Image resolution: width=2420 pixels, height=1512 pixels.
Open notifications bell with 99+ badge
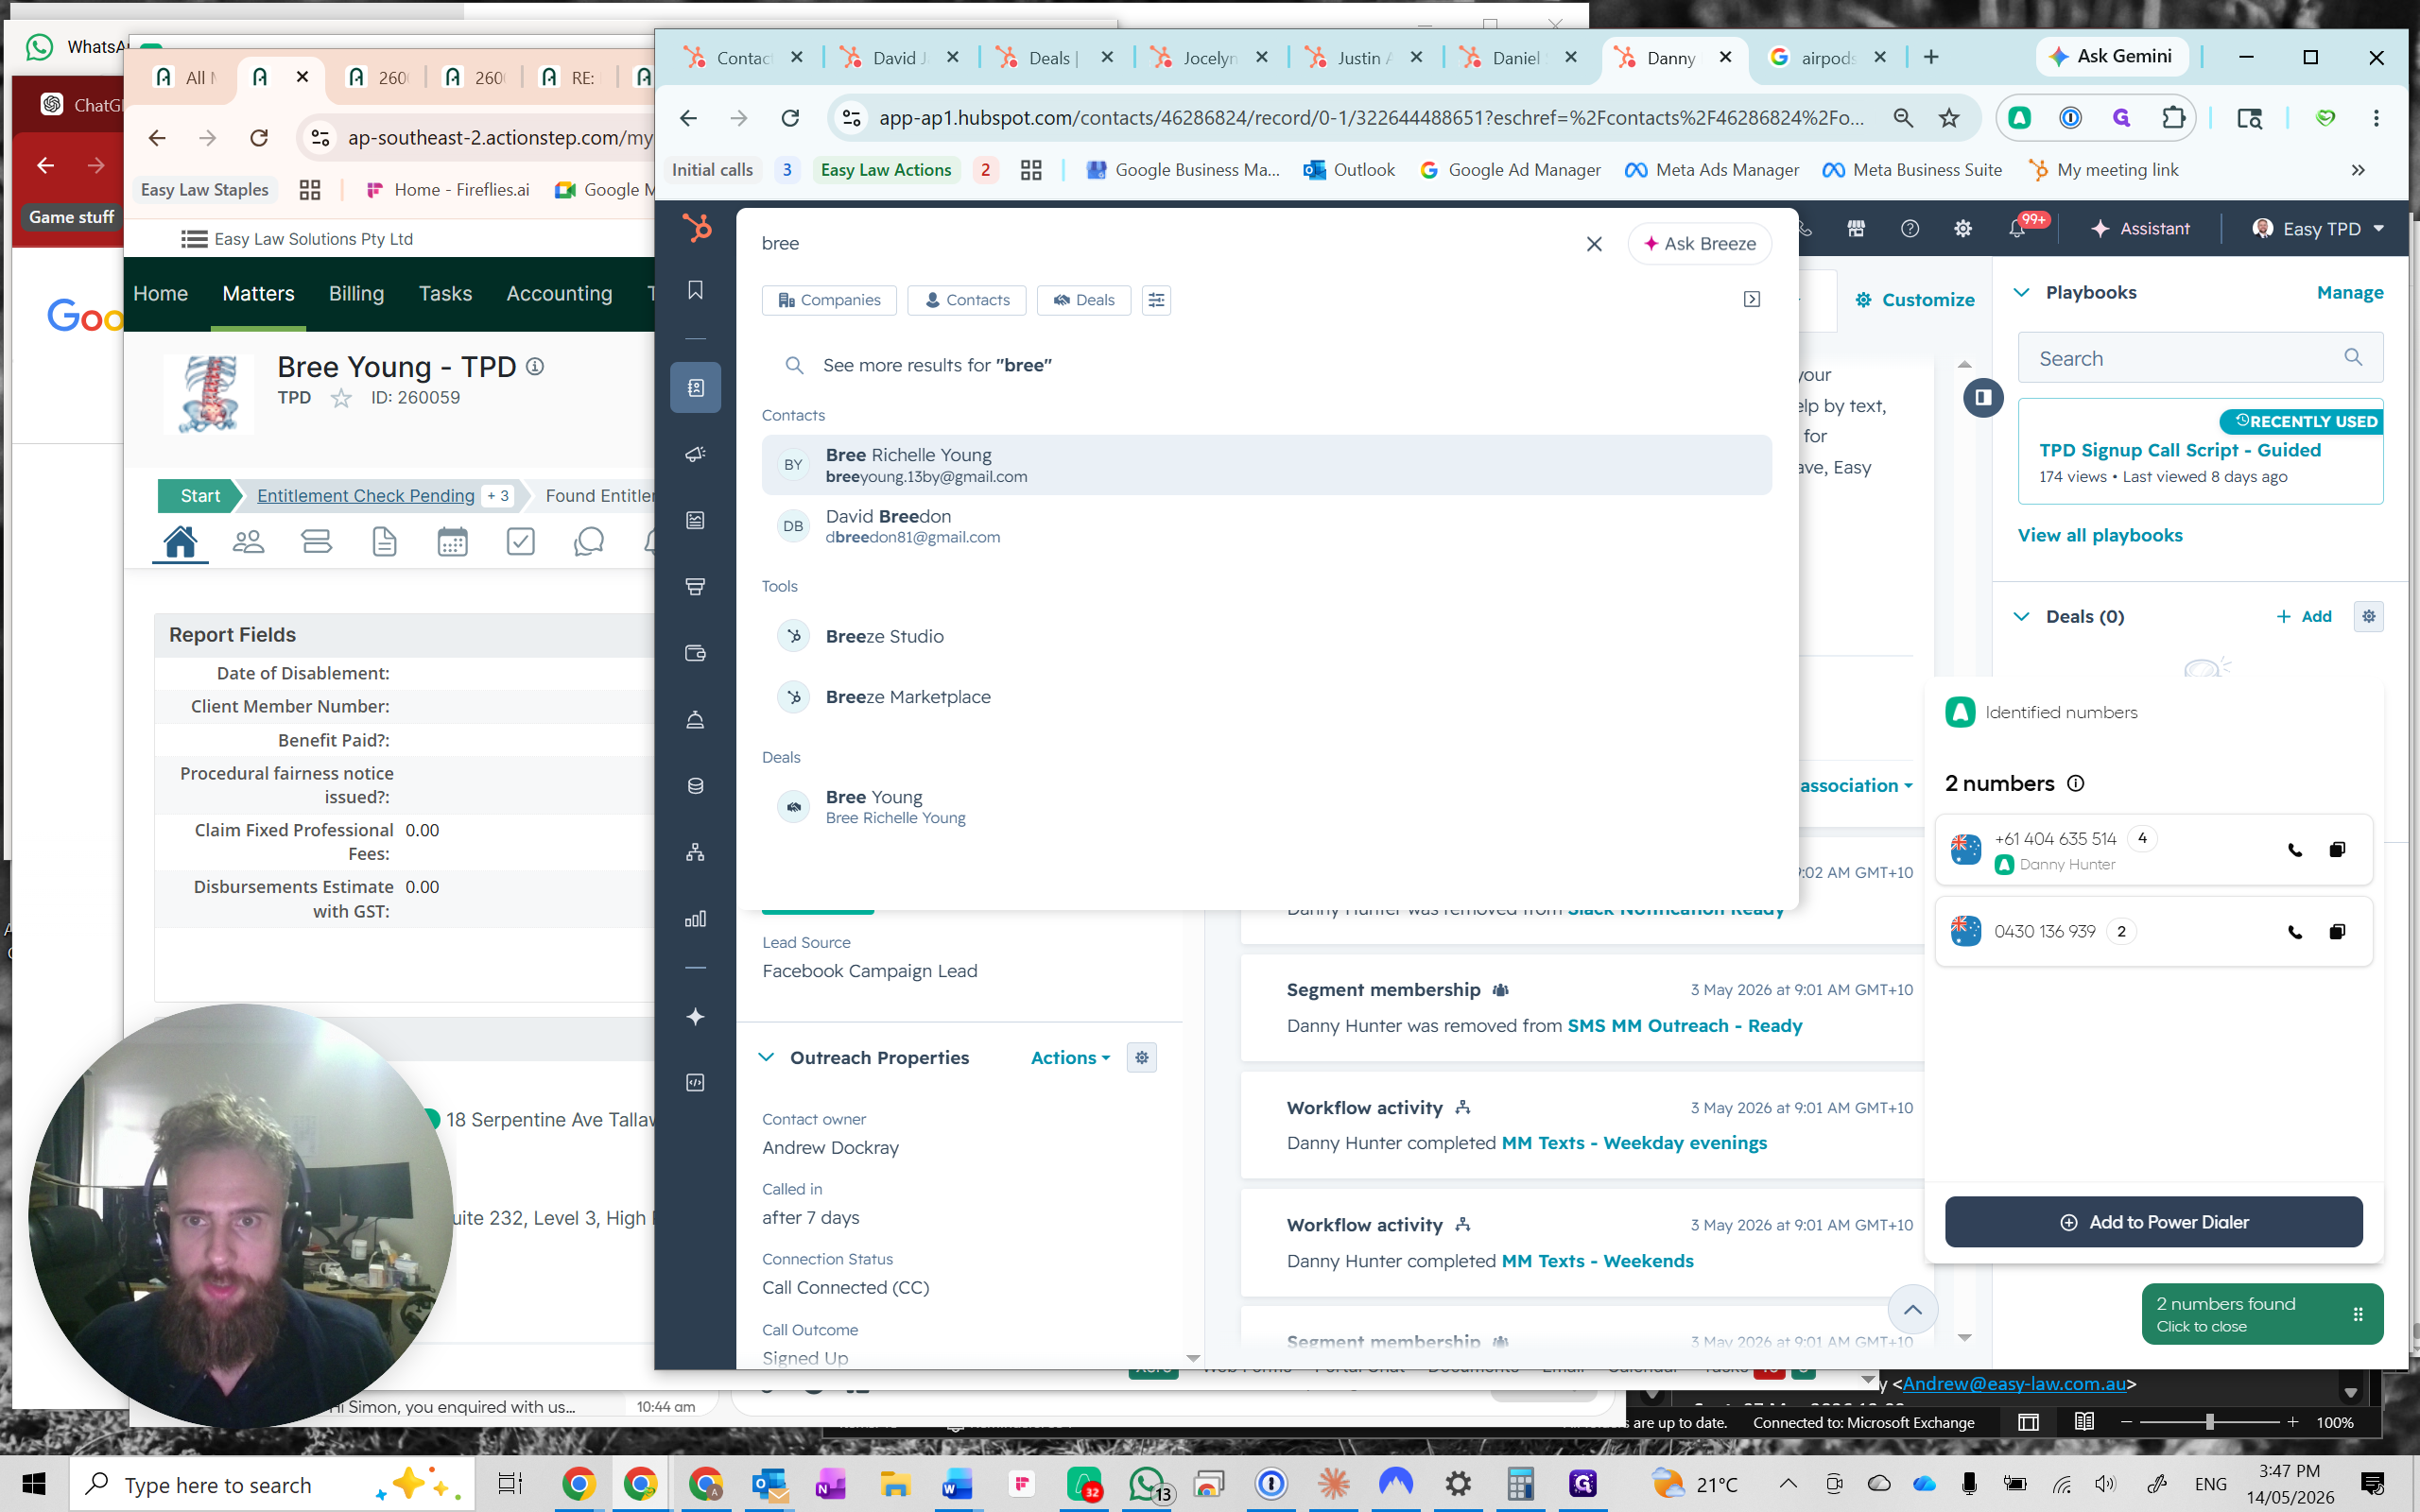2018,229
